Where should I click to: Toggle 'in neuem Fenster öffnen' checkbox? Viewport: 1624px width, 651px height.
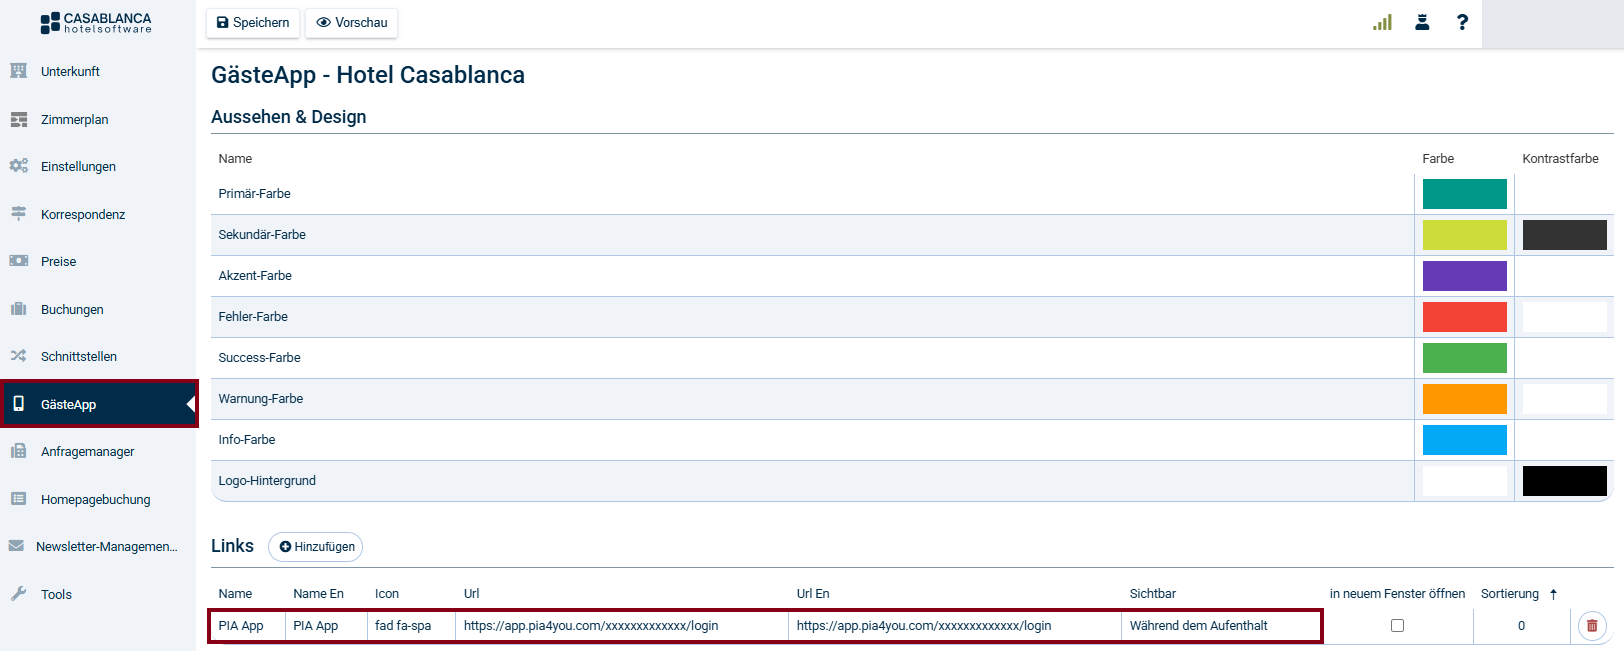click(1397, 626)
